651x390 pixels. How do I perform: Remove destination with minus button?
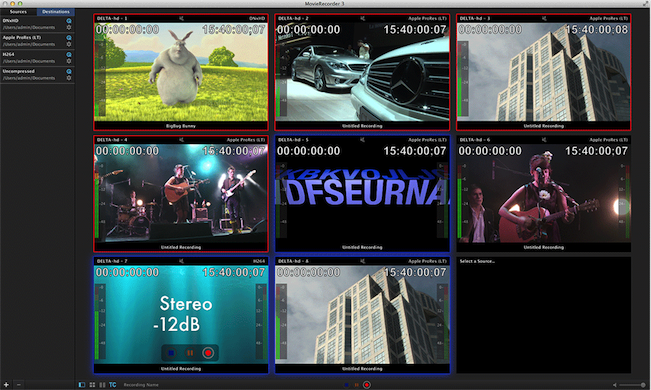click(19, 385)
